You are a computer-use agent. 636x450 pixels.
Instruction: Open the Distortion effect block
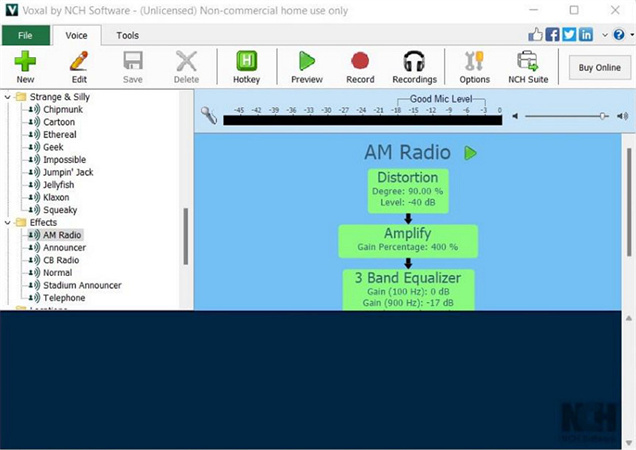click(408, 191)
